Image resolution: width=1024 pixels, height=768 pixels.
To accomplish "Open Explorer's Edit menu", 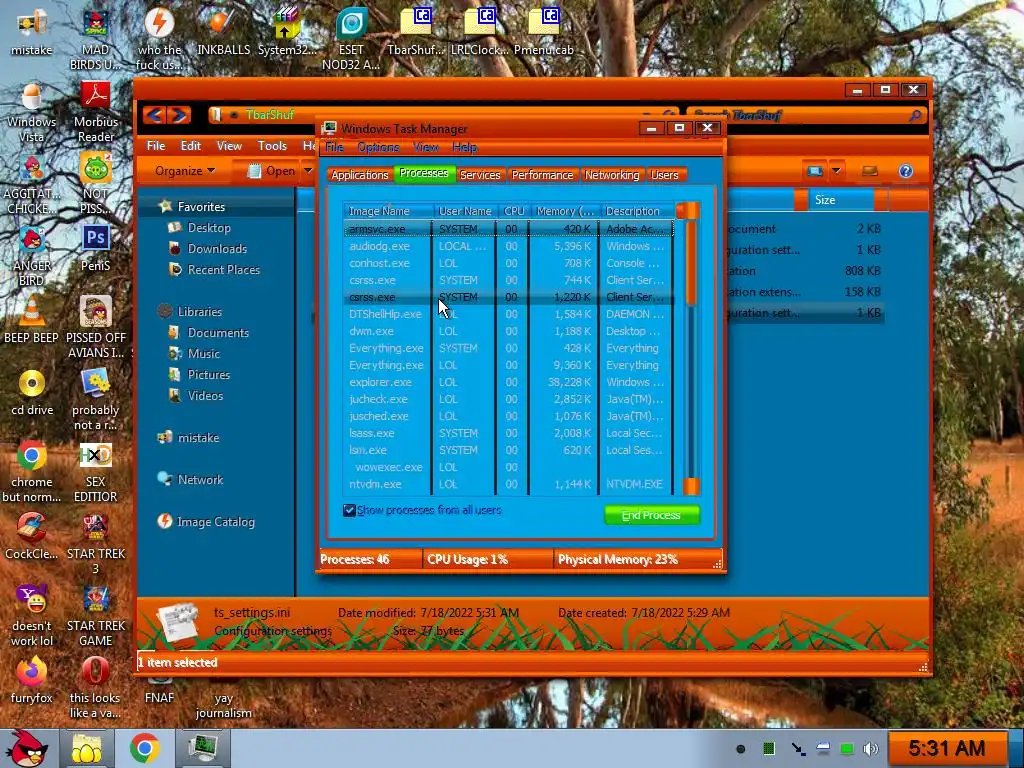I will pos(191,146).
